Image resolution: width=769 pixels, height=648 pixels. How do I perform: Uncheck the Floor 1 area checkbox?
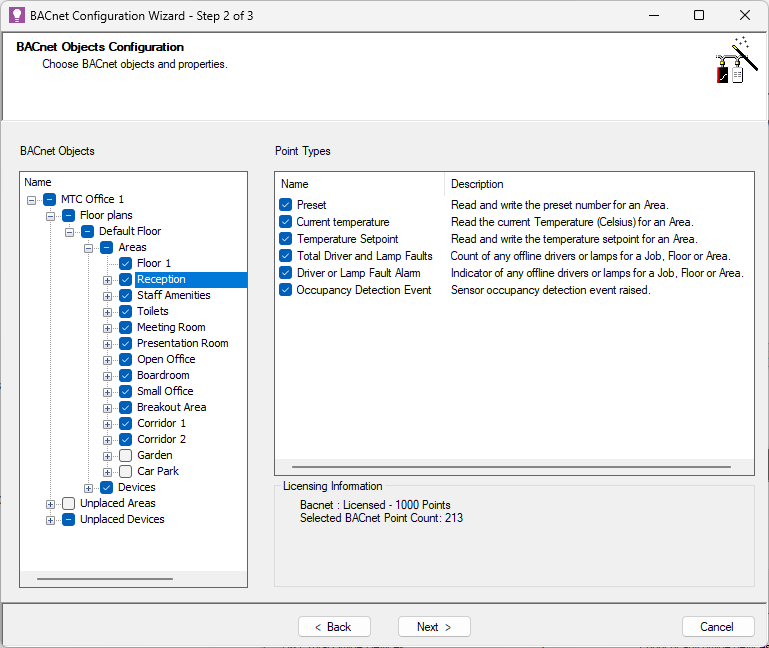tap(126, 263)
